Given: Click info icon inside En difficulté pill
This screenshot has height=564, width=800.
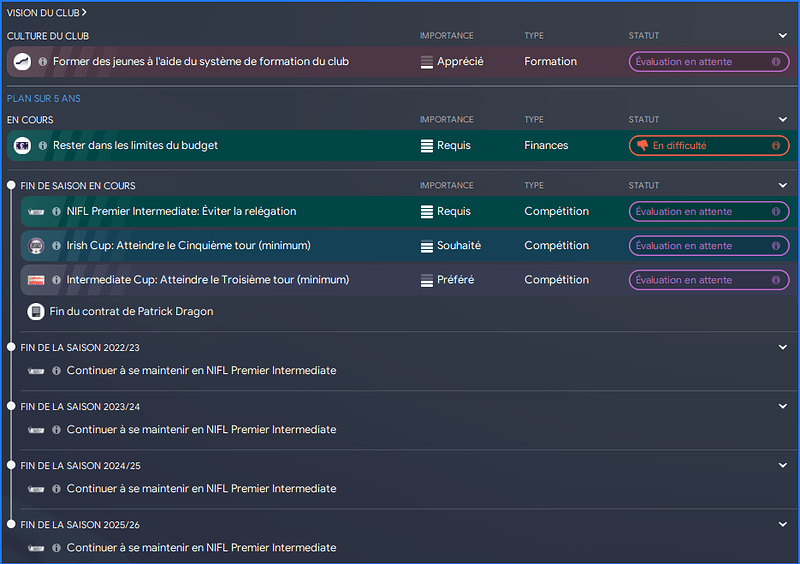Looking at the screenshot, I should (776, 146).
